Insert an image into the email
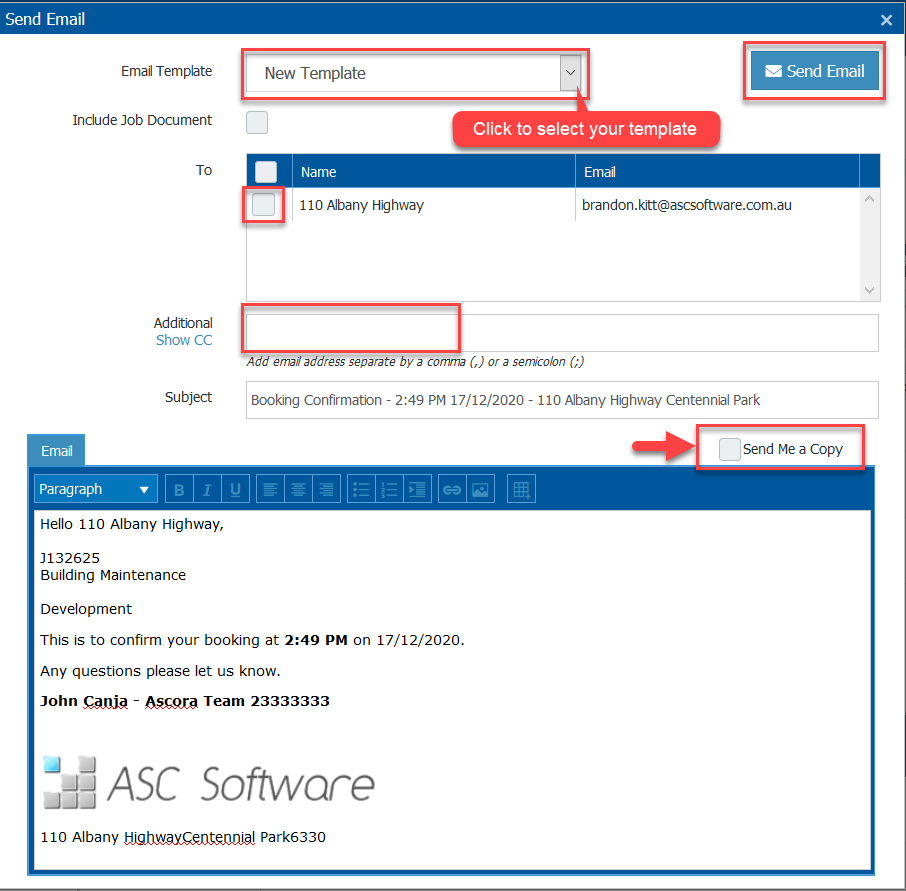The image size is (906, 891). 481,490
